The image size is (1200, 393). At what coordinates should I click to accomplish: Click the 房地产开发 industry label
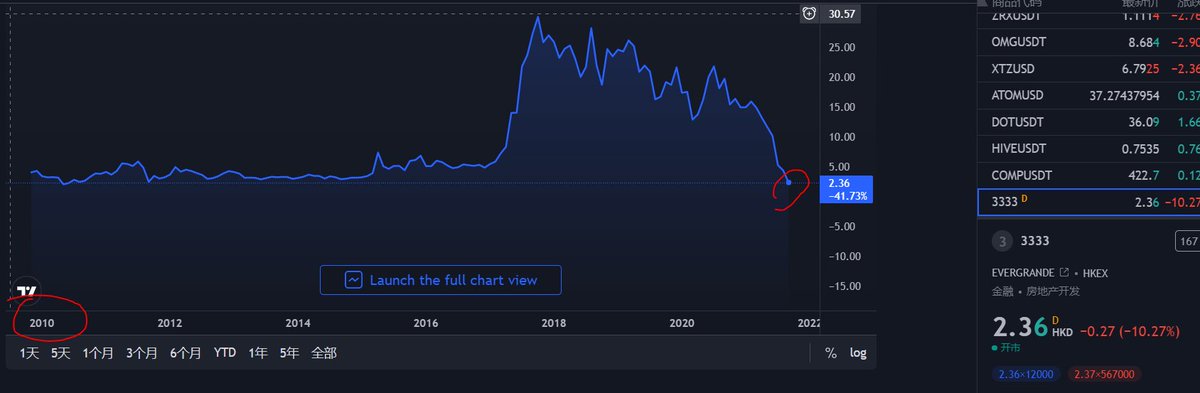[x=1052, y=292]
